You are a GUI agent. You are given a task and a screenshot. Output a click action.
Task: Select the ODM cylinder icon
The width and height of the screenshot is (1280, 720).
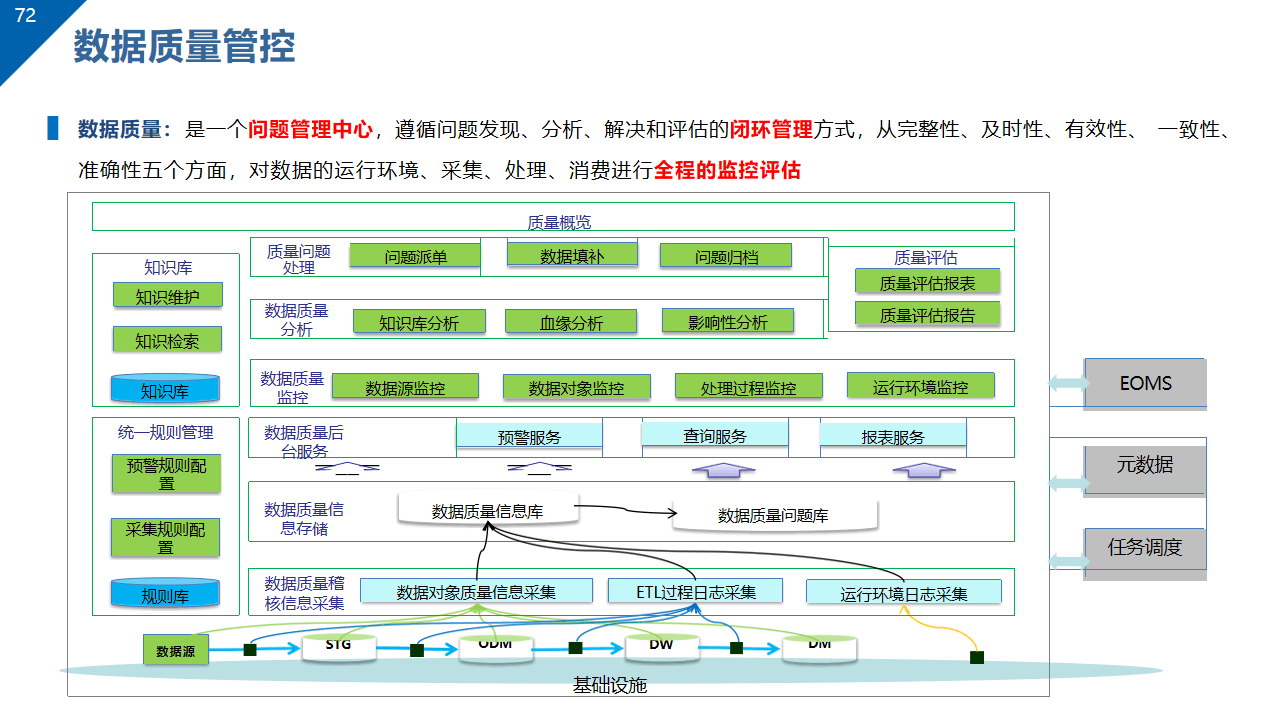click(x=495, y=647)
